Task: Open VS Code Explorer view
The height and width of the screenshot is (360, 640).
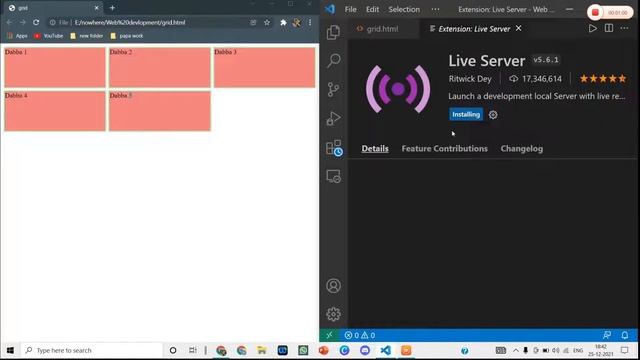Action: tap(333, 32)
